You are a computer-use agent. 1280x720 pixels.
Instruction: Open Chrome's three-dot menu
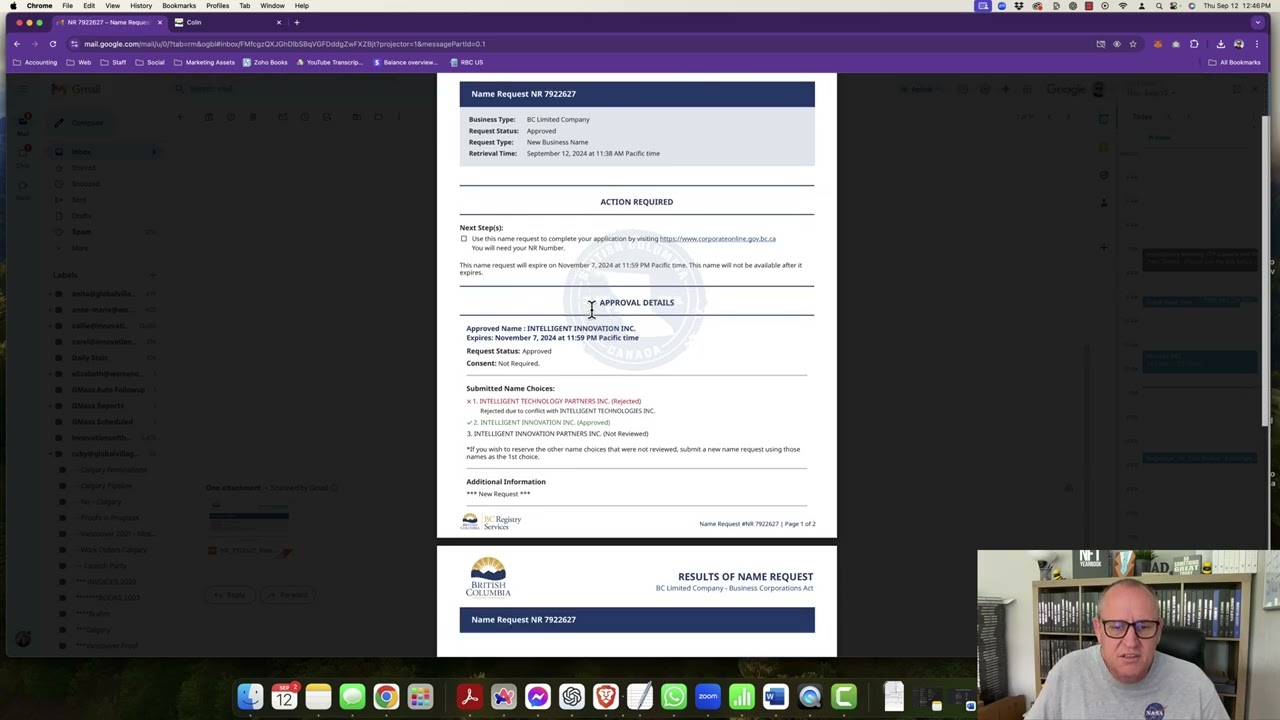(x=1257, y=44)
